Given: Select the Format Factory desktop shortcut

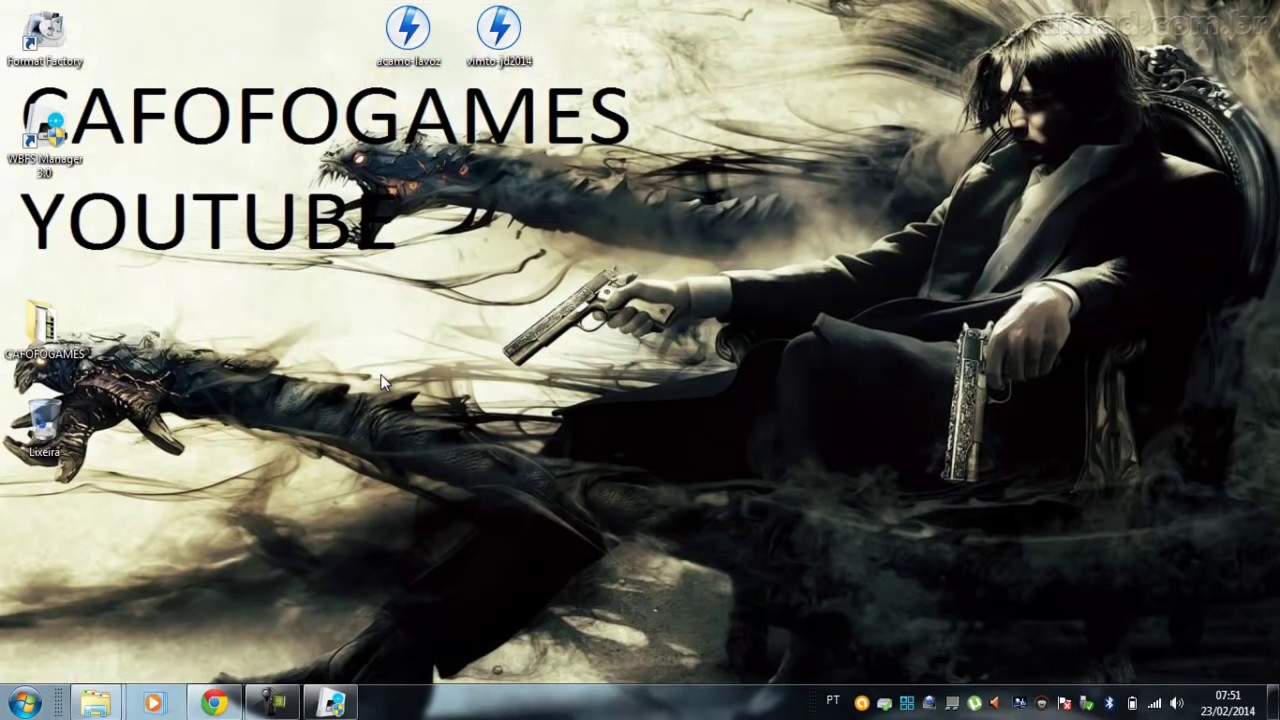Looking at the screenshot, I should point(44,39).
